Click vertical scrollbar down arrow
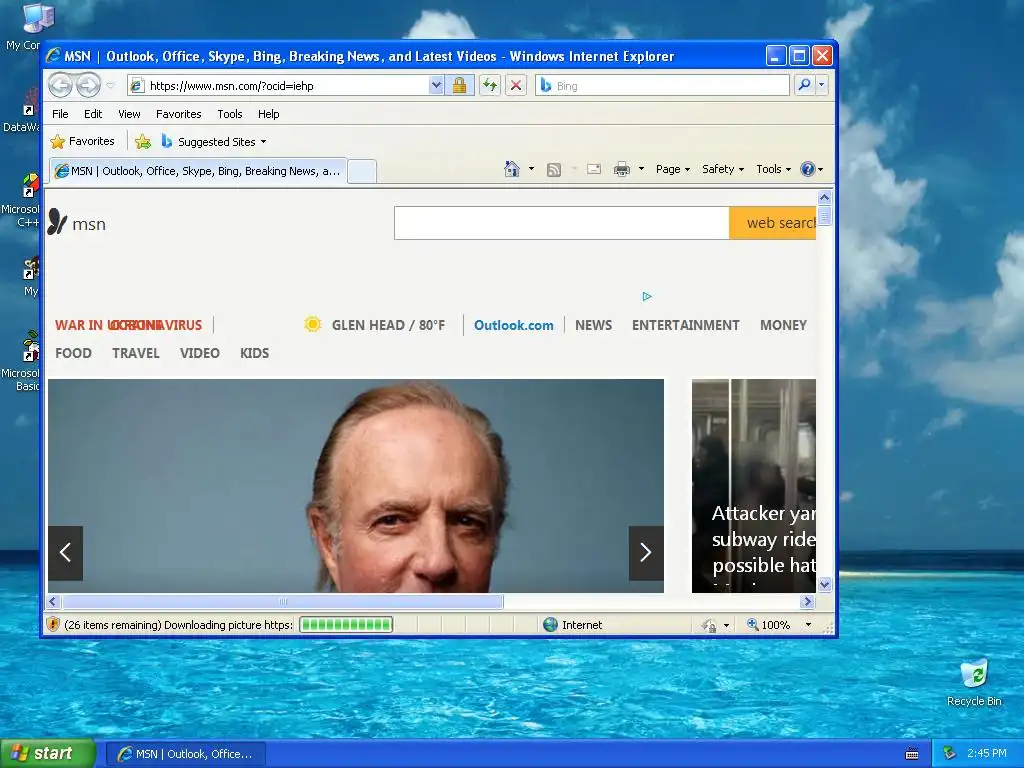The height and width of the screenshot is (768, 1024). point(824,584)
